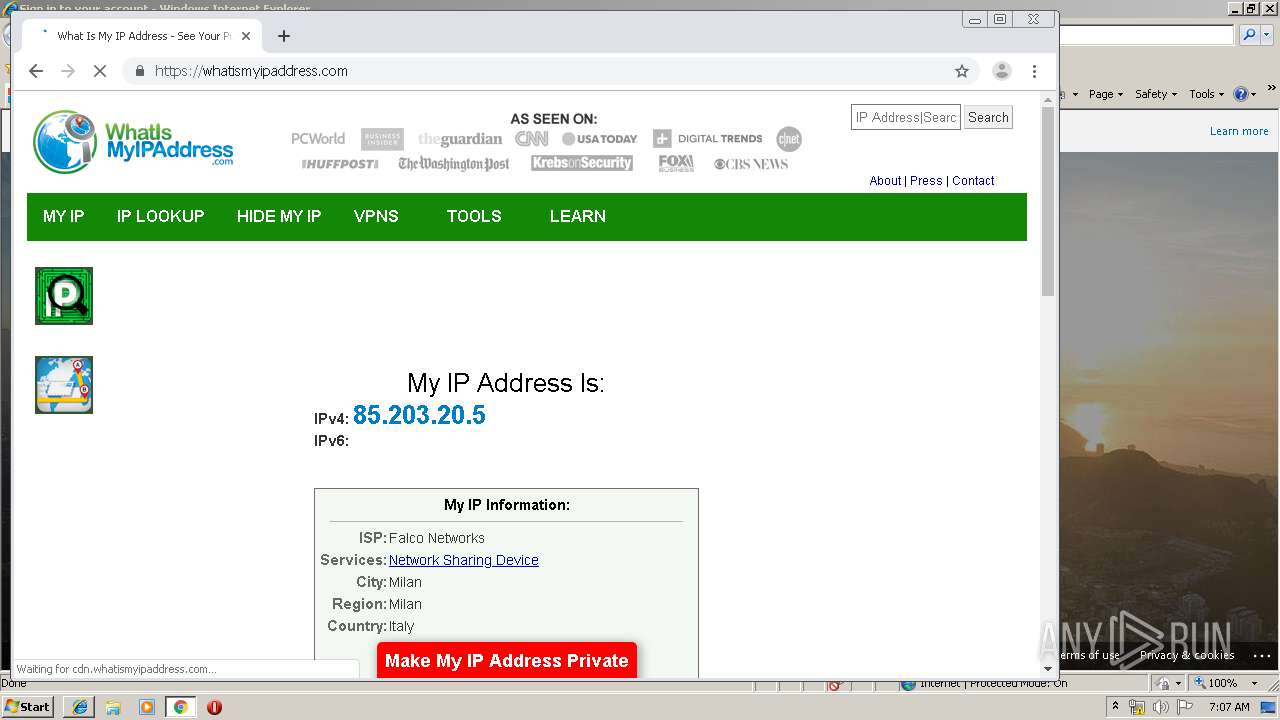Image resolution: width=1280 pixels, height=720 pixels.
Task: Click the Digital Trends logo
Action: (707, 139)
